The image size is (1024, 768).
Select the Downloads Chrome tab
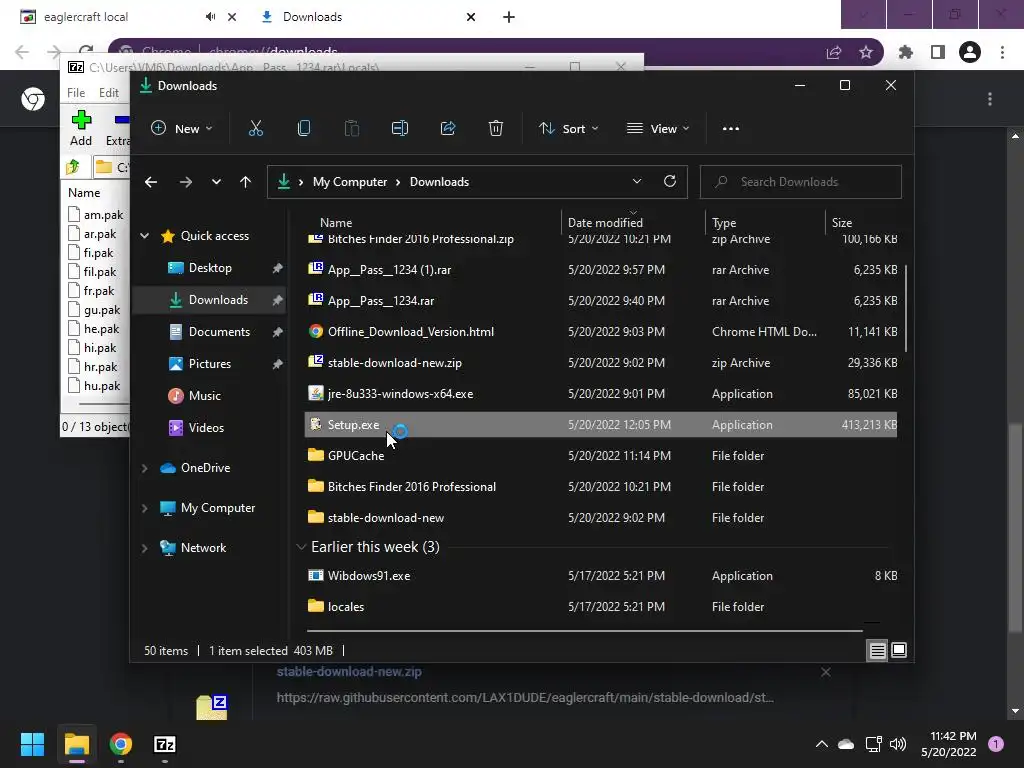(312, 17)
